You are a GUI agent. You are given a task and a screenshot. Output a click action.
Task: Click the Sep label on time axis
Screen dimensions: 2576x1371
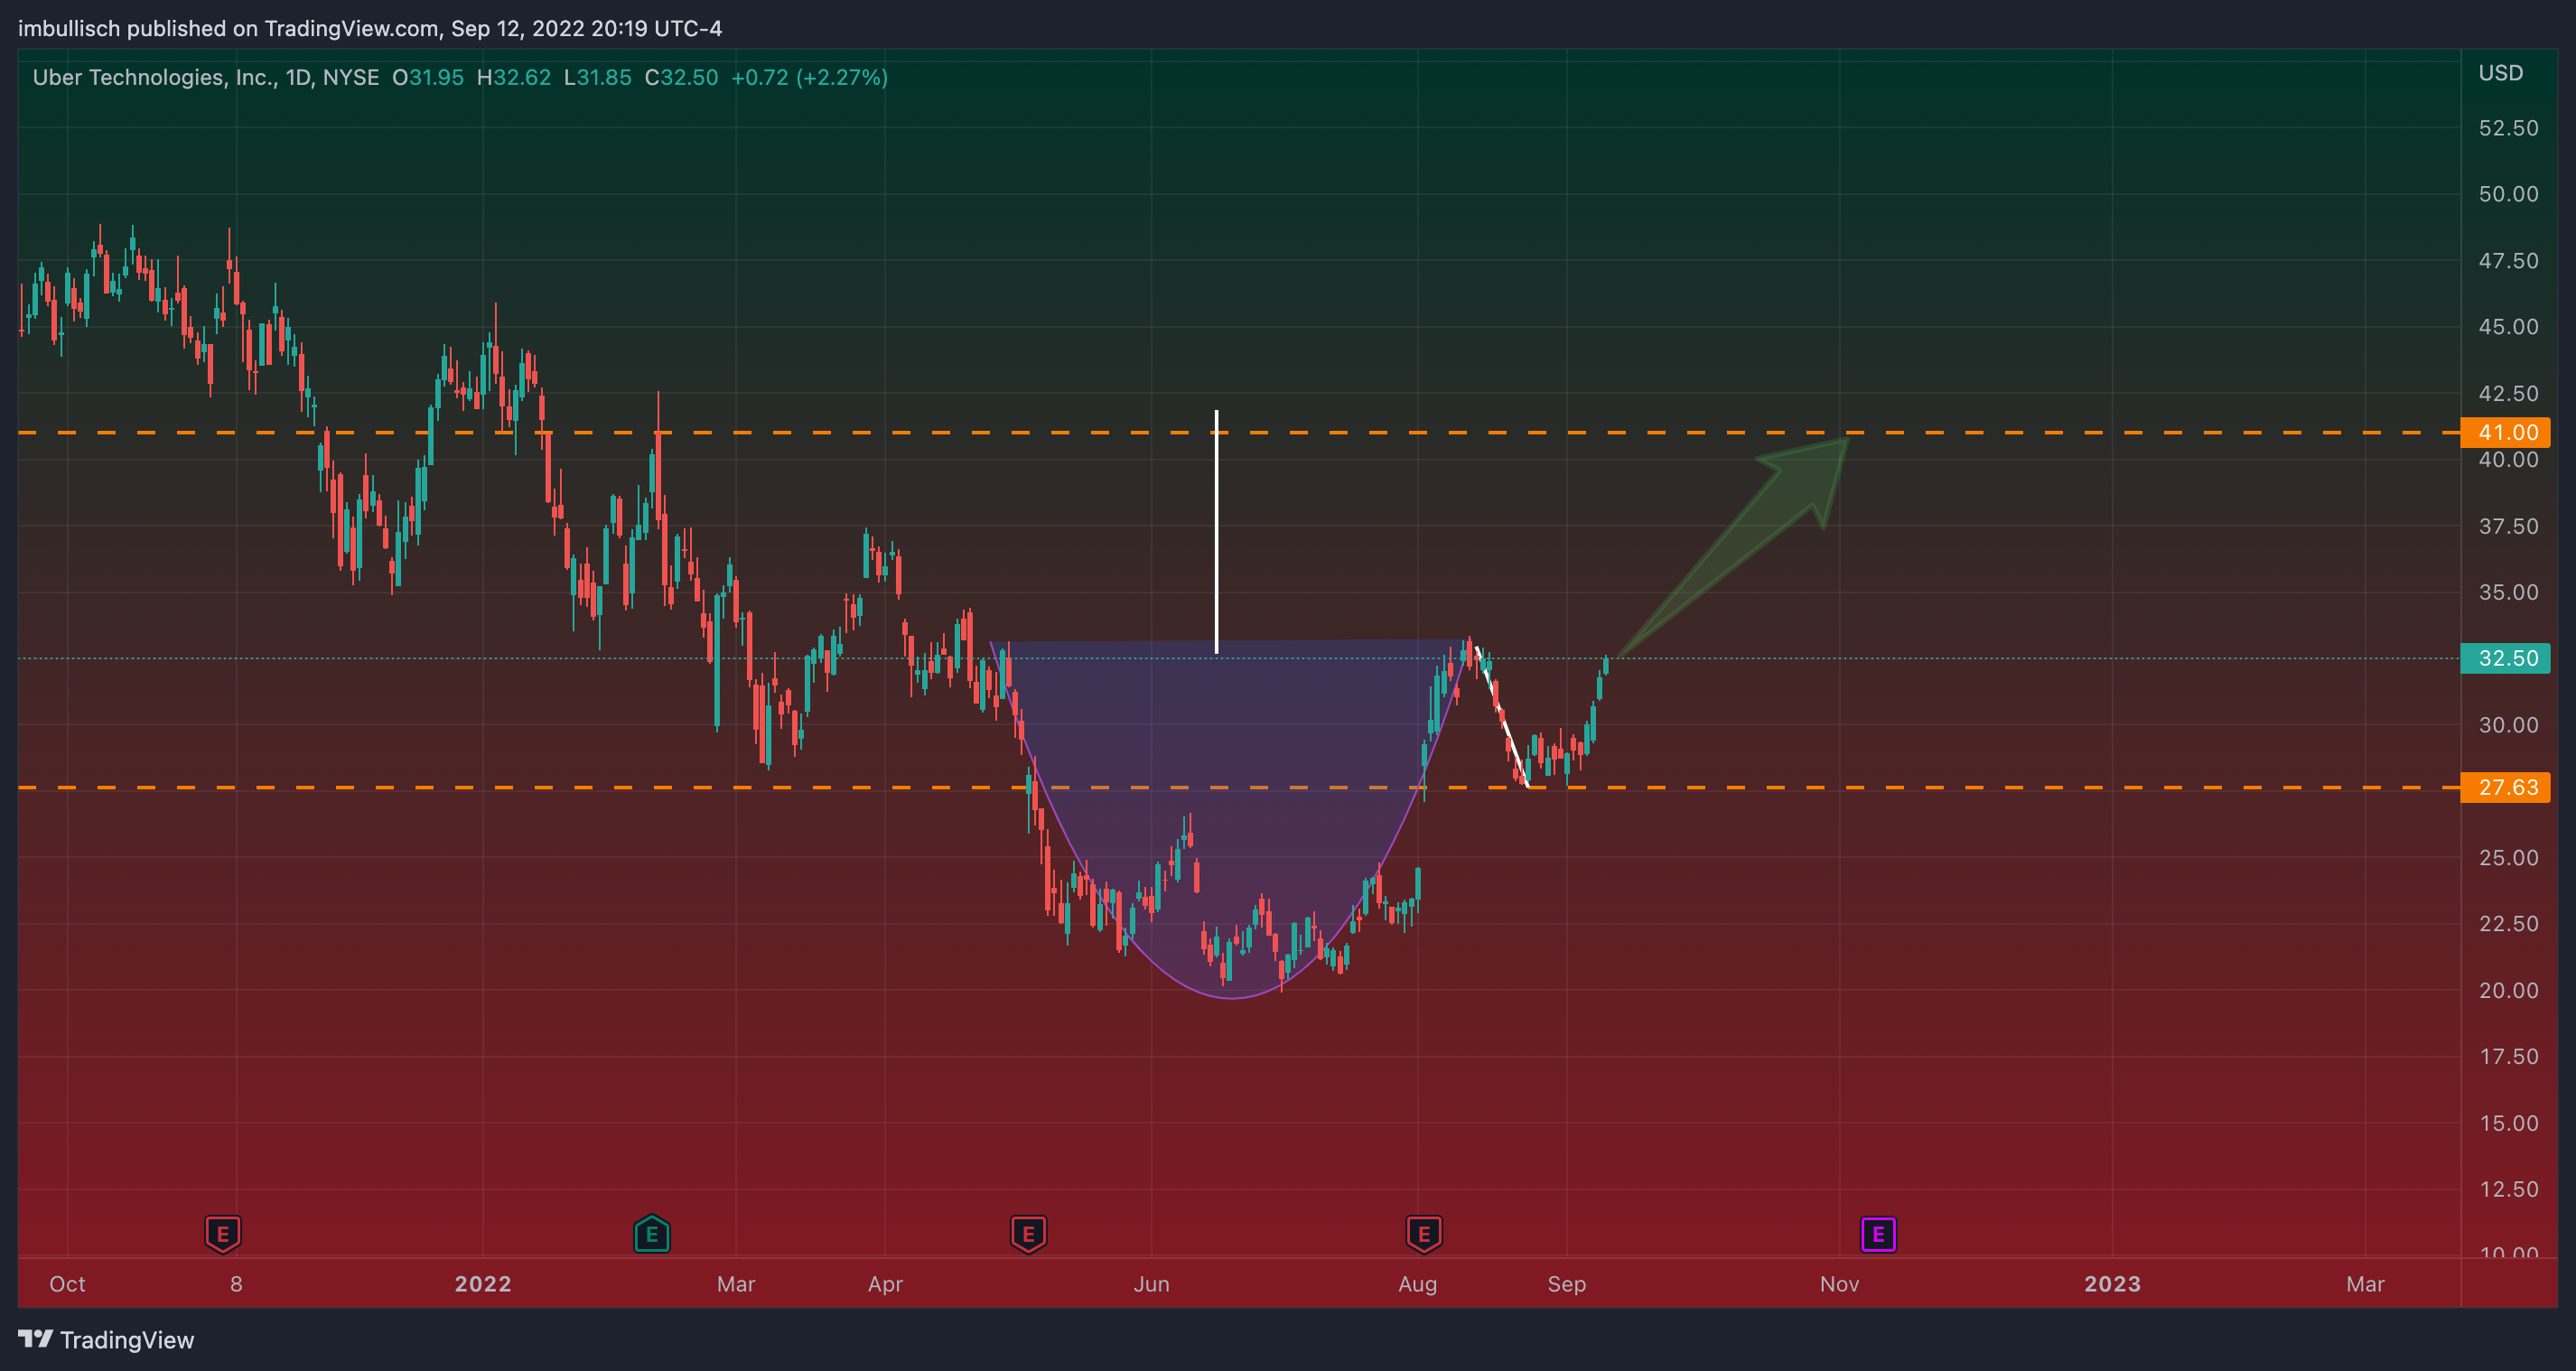tap(1566, 1284)
